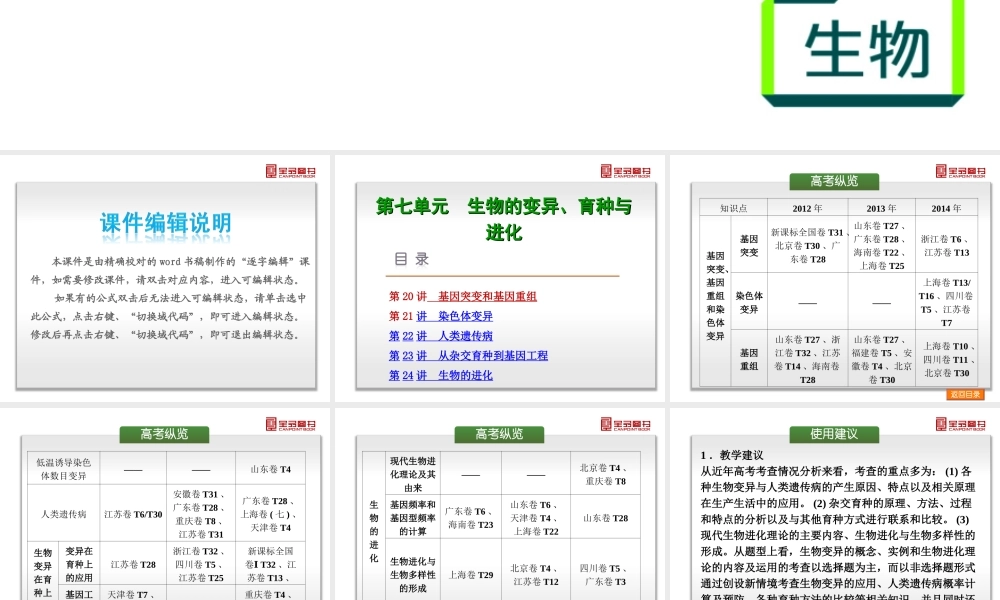Click the 新课标全国卷 T31 cell
Image resolution: width=1000 pixels, height=600 pixels.
(x=807, y=245)
